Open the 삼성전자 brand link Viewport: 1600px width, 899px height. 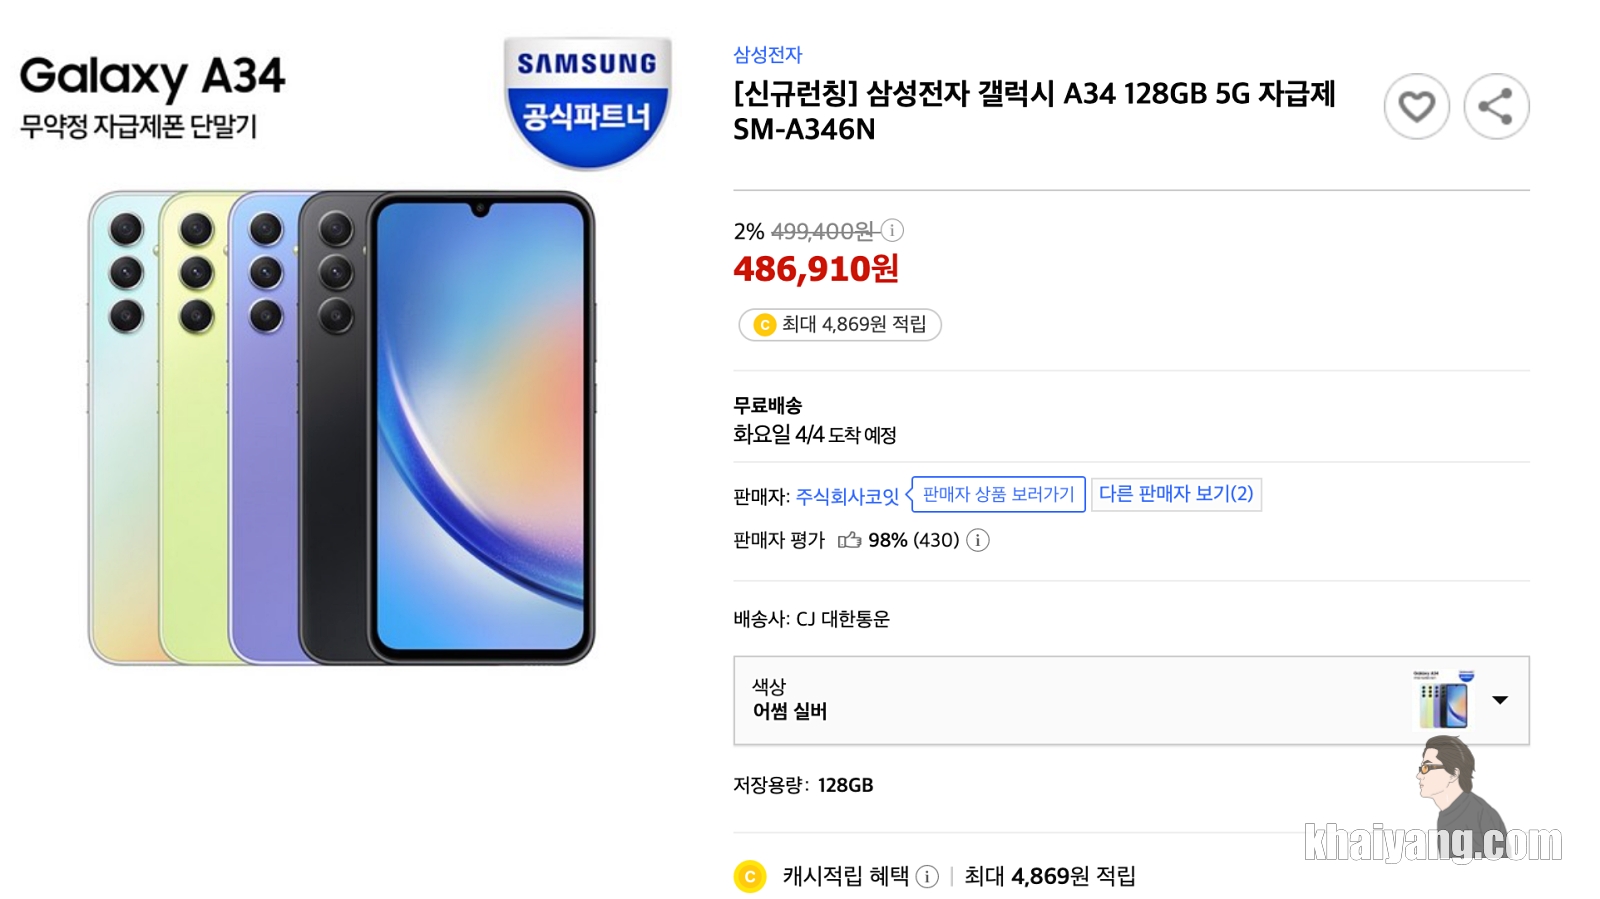767,55
